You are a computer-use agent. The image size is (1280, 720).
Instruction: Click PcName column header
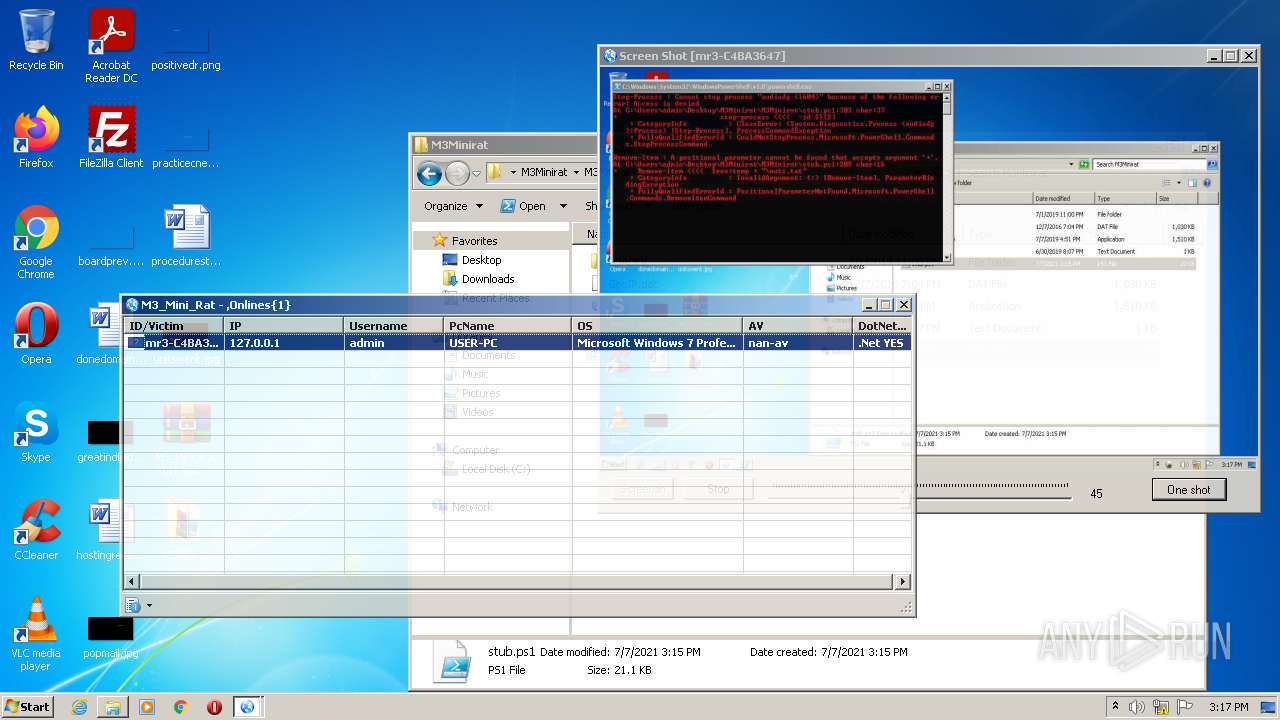coord(508,326)
